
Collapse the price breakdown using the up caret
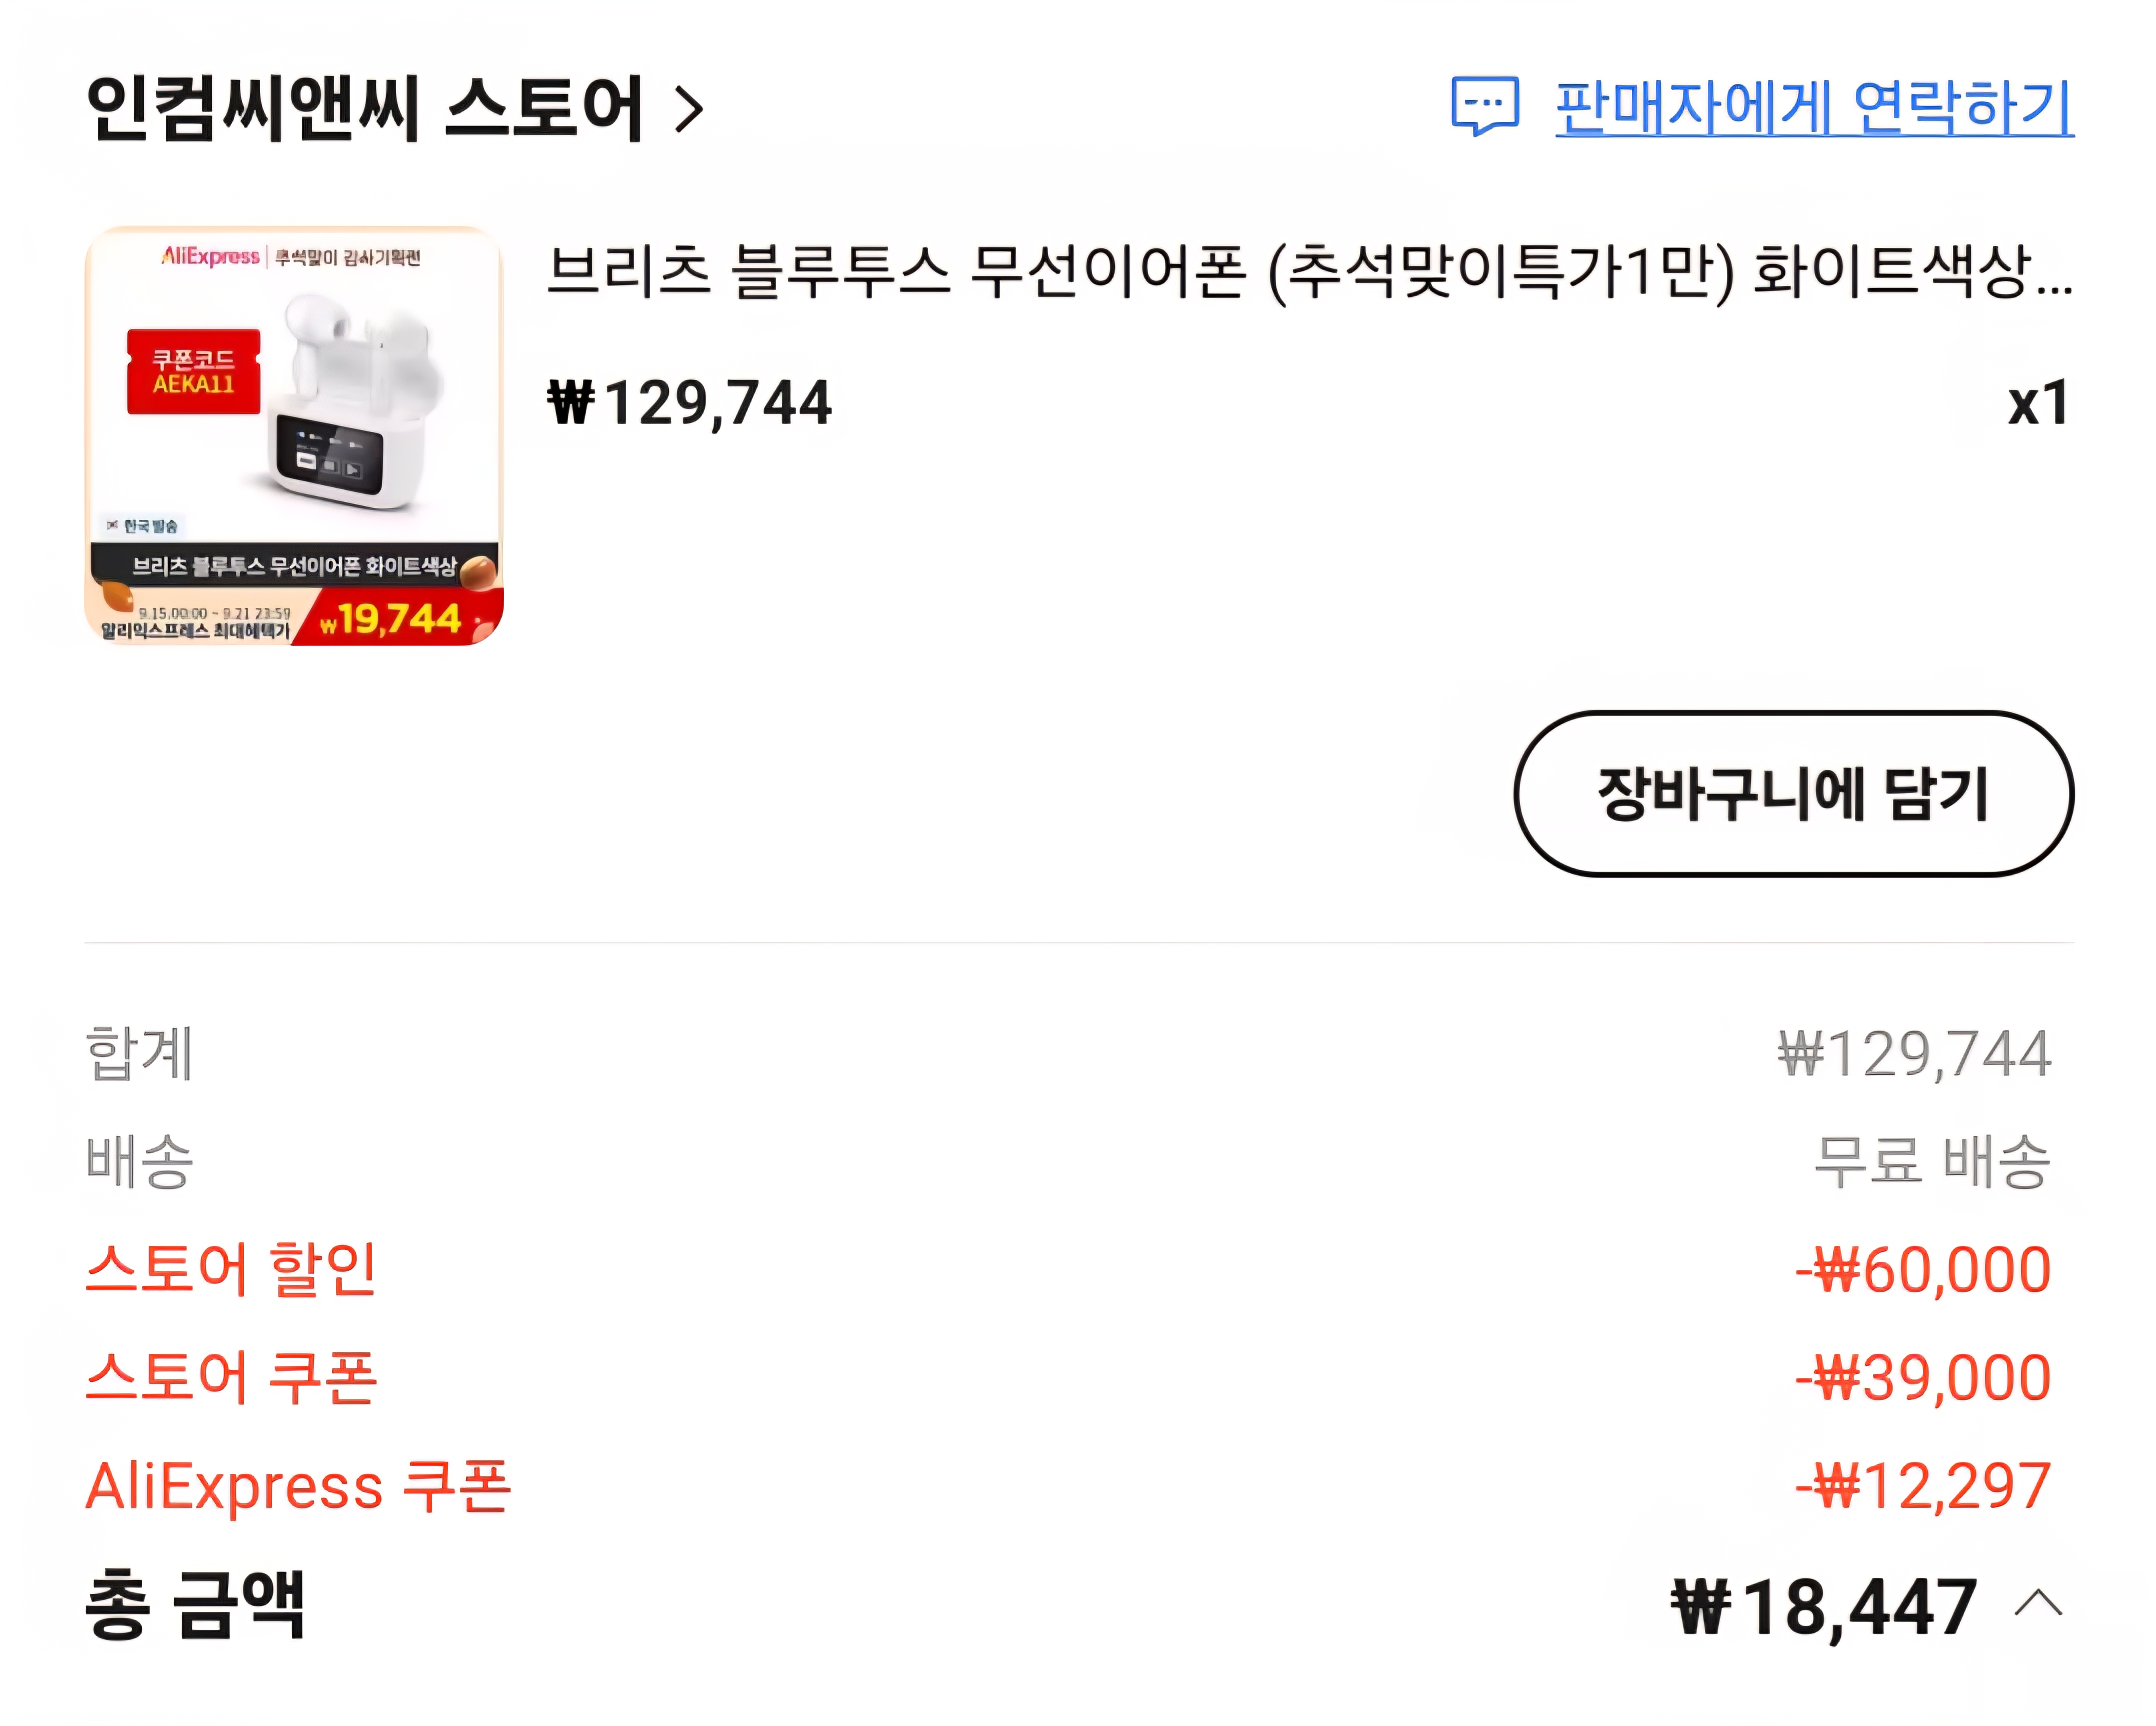[2039, 1605]
